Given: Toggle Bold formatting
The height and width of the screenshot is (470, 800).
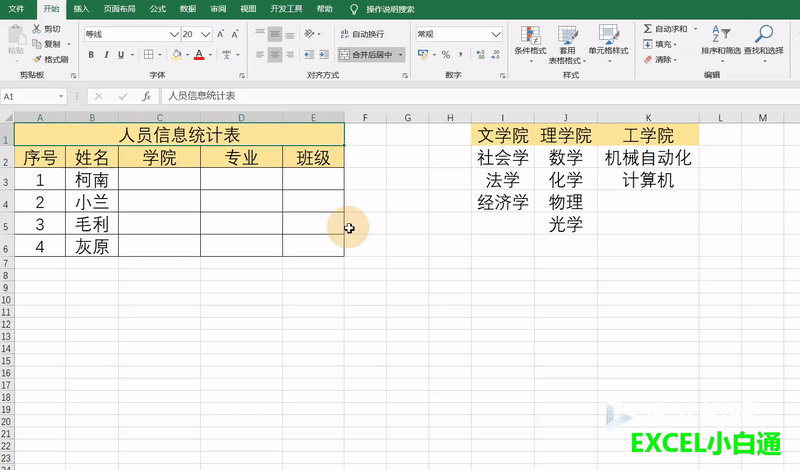Looking at the screenshot, I should [x=91, y=54].
